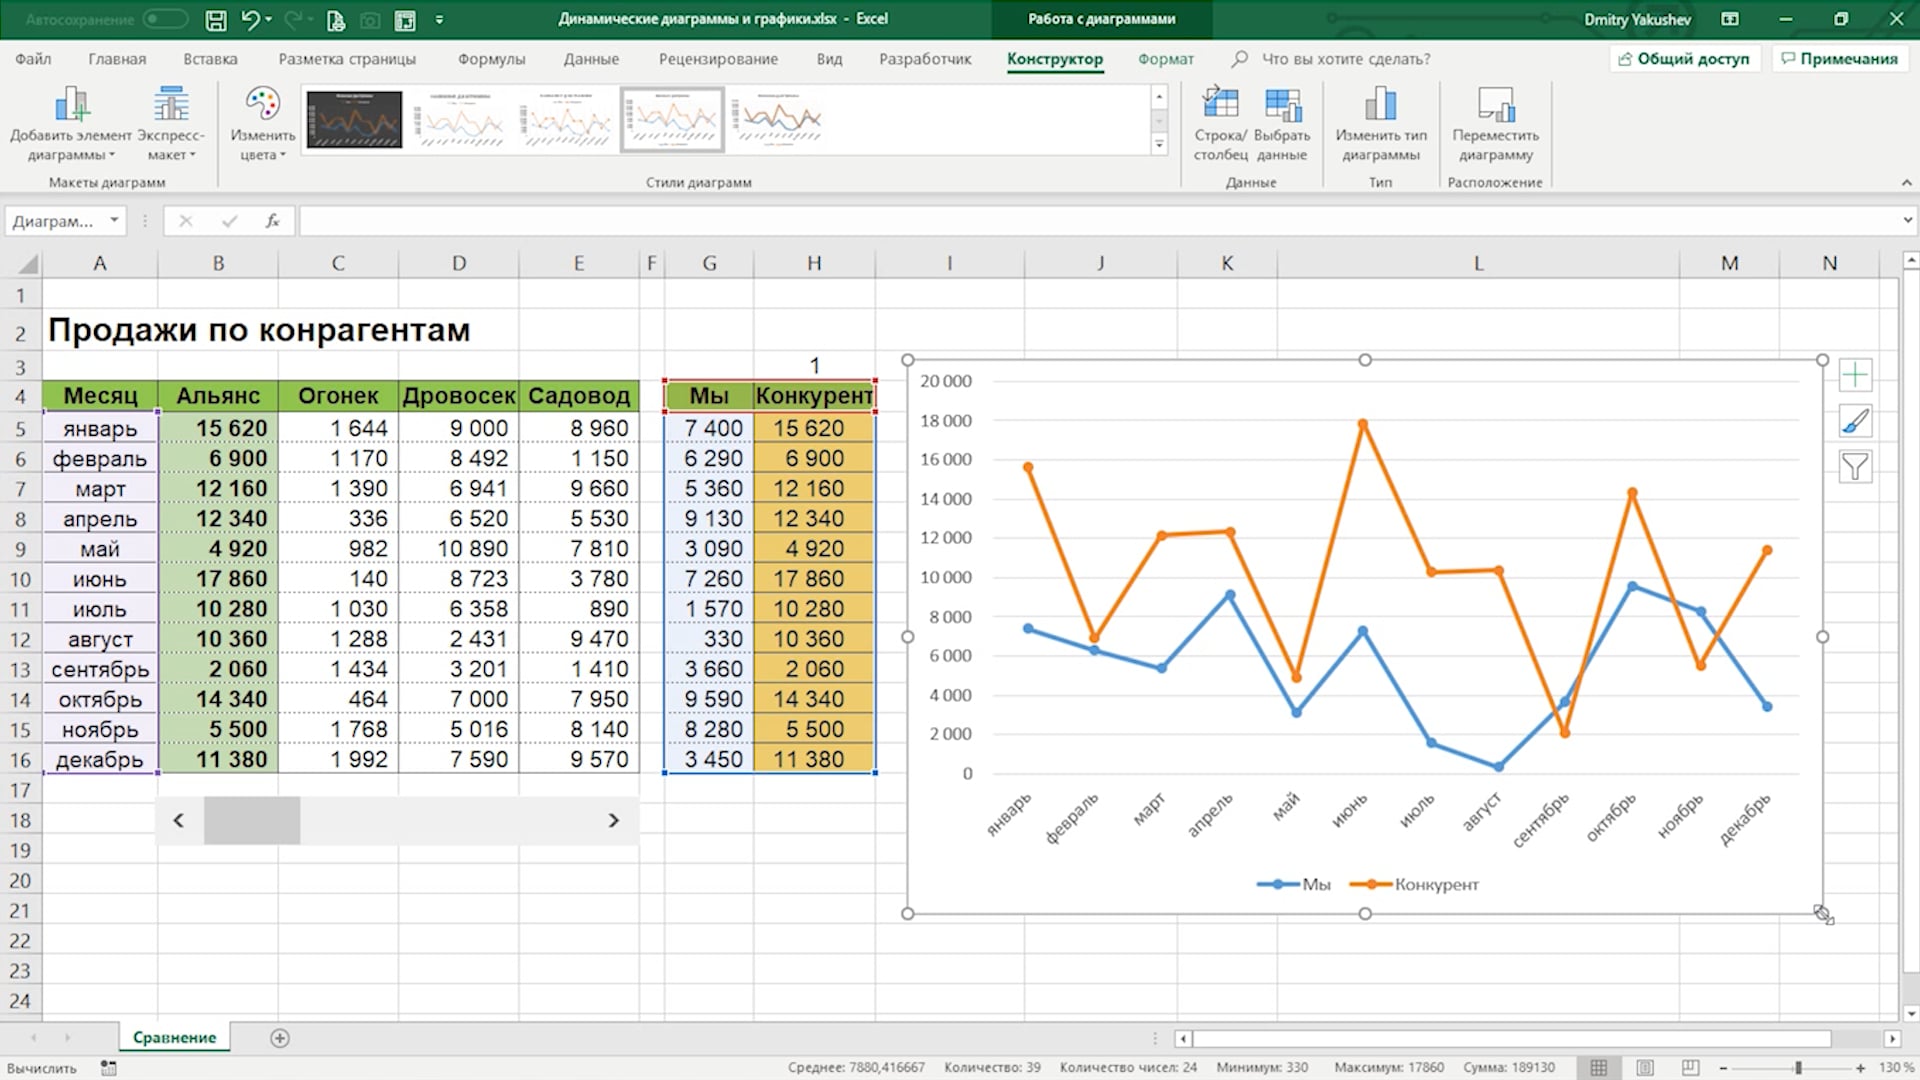Open the Quick Layout (Экспресс-макет) gallery

click(x=171, y=104)
